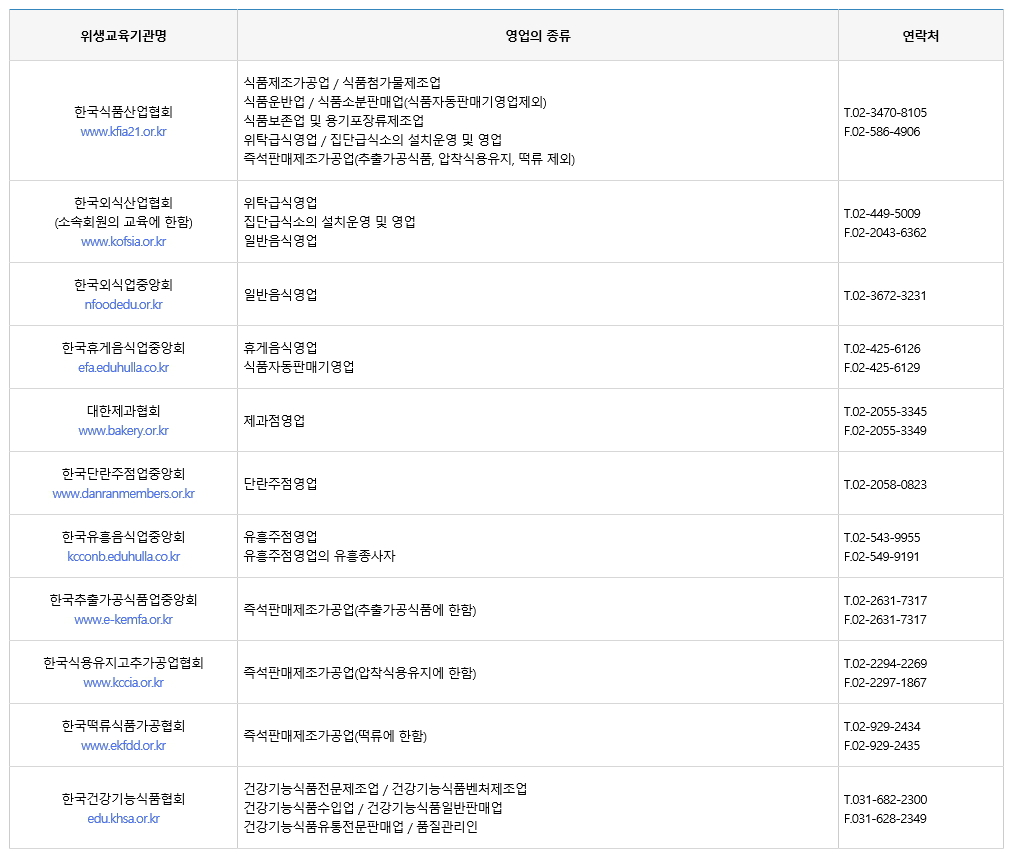Select the 한국유흥음식업중앙회 name text

click(x=124, y=537)
